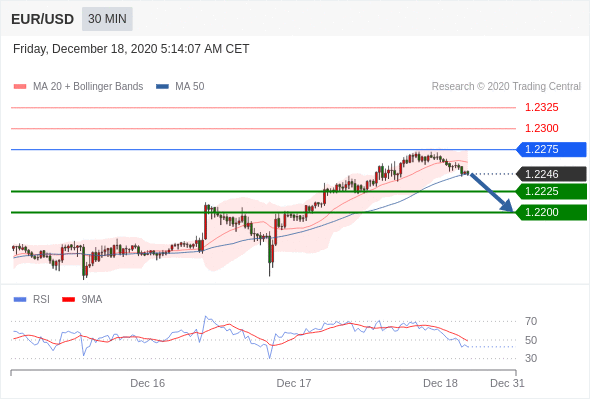The image size is (590, 400).
Task: Click the Dec 31 date axis label
Action: [507, 383]
